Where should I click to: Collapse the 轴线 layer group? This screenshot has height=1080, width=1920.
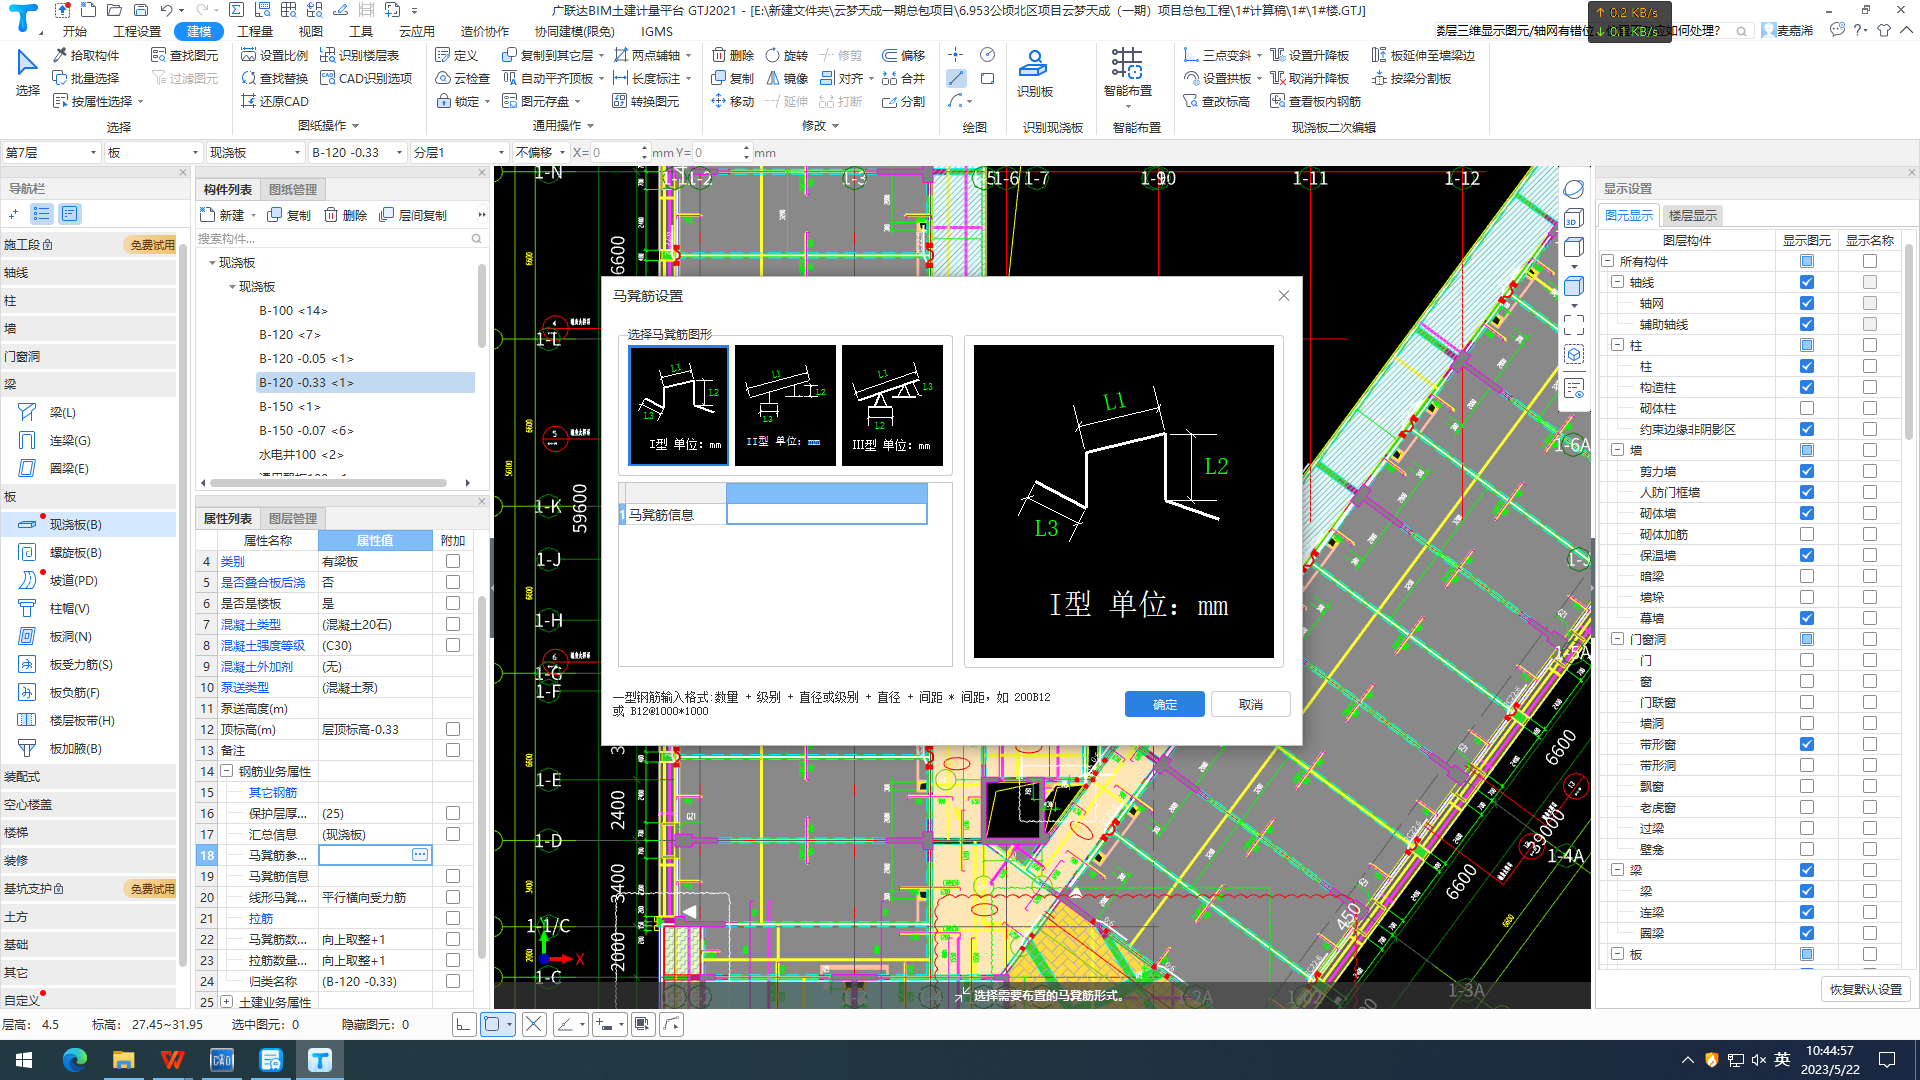coord(1617,282)
